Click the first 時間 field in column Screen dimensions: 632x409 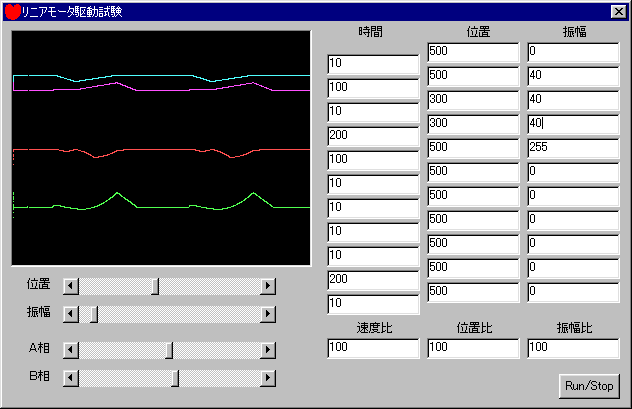372,63
